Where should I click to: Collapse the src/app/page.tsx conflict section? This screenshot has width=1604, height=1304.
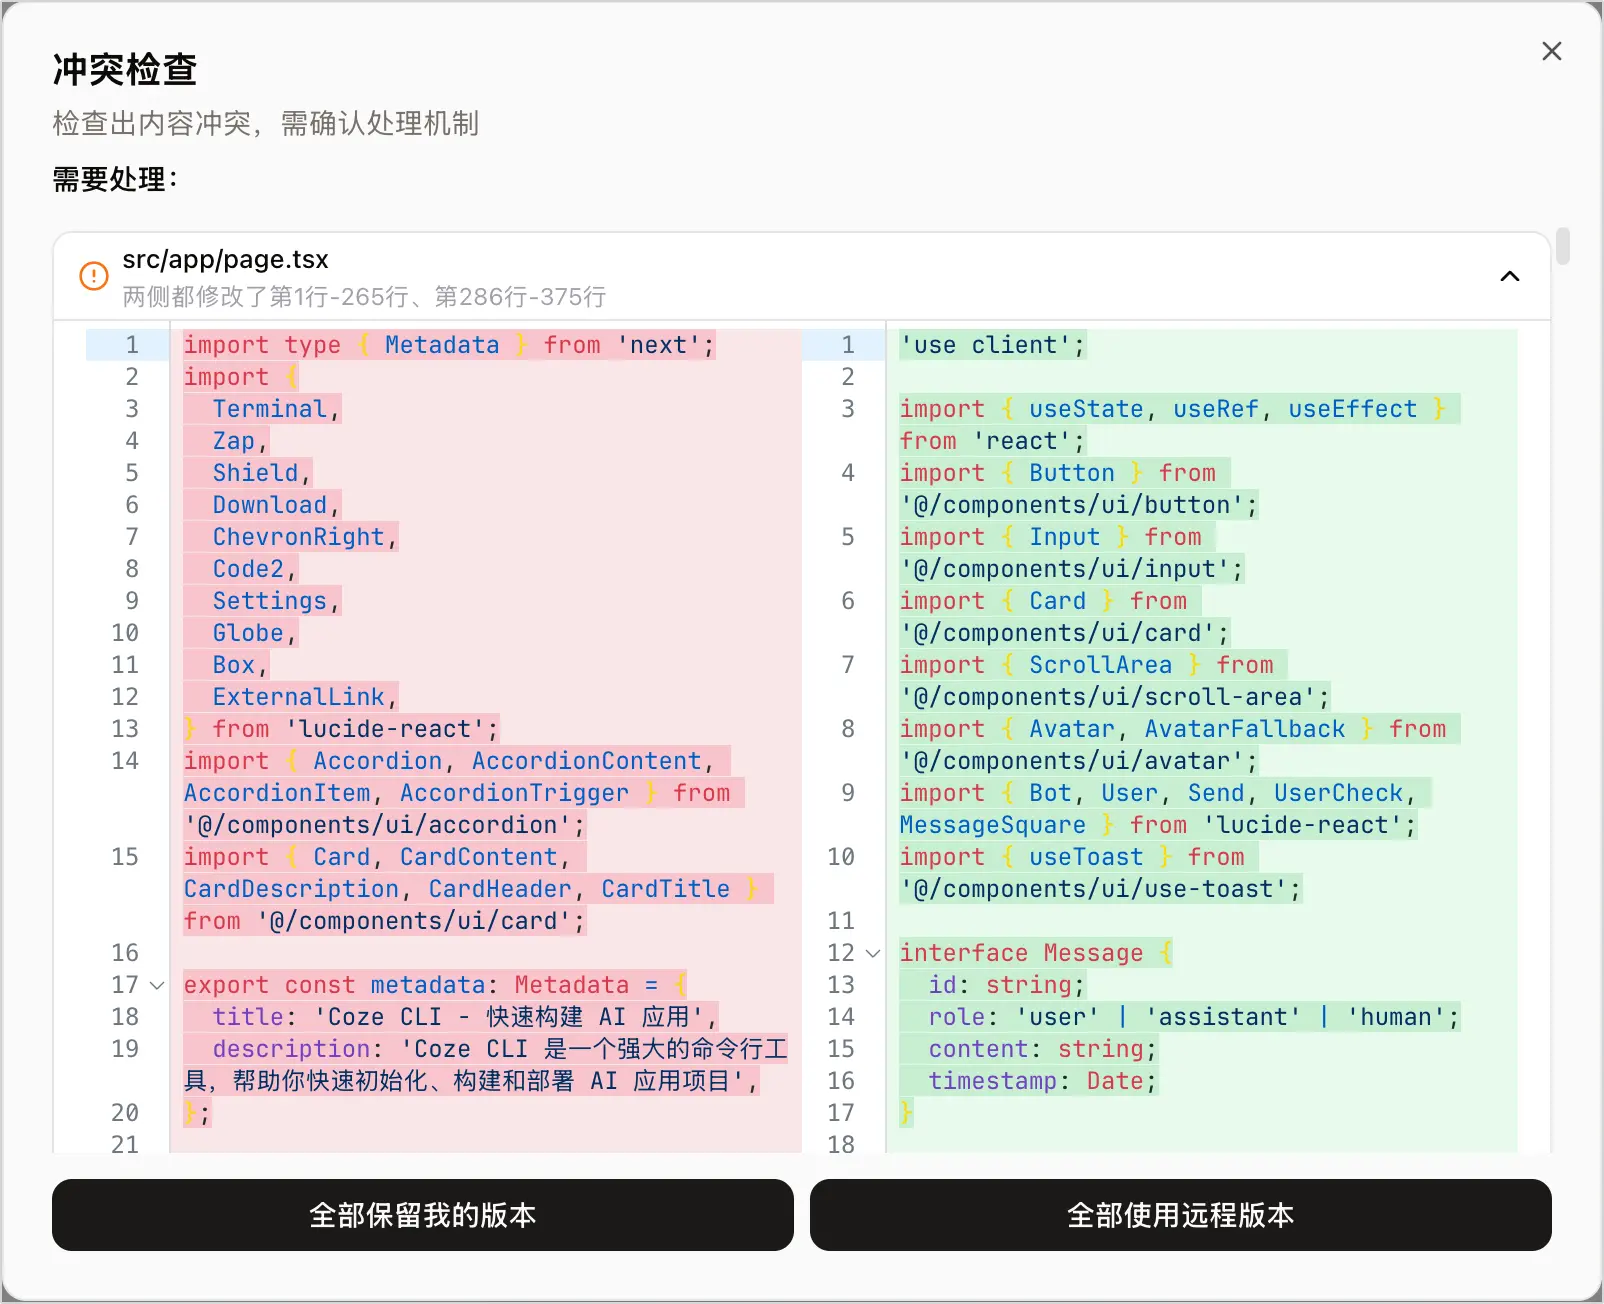pos(1510,276)
